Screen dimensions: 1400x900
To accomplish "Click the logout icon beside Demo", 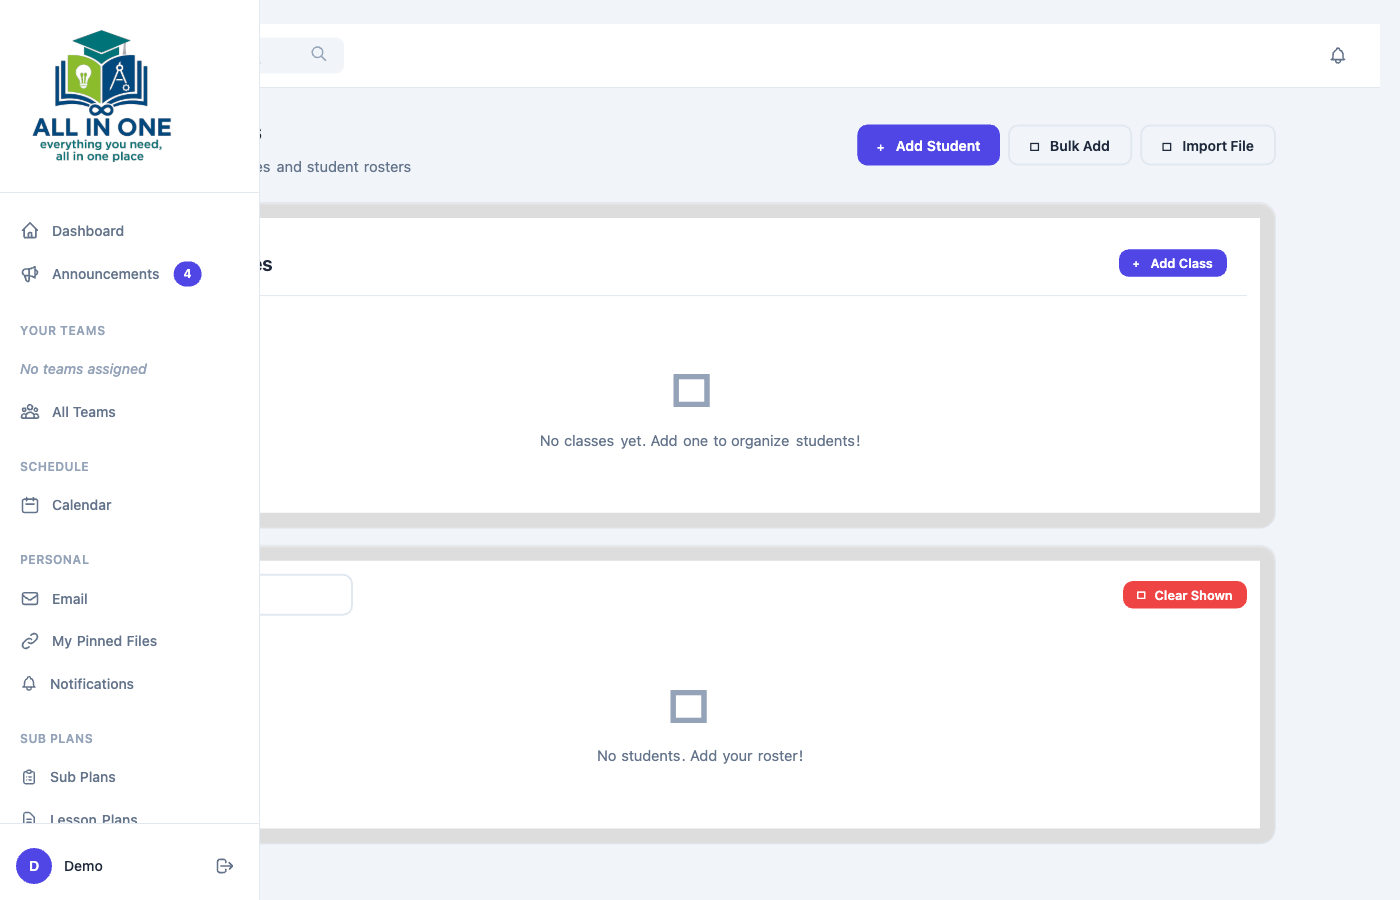I will (x=225, y=866).
